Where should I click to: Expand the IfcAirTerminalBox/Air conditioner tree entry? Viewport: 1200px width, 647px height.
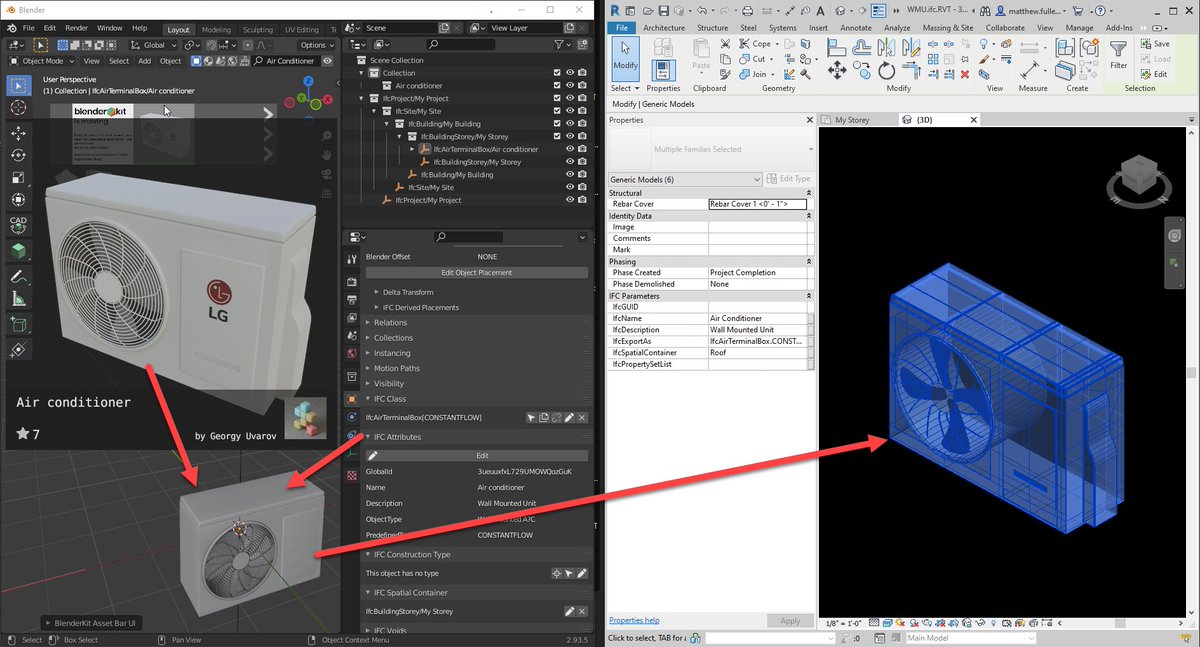(411, 149)
